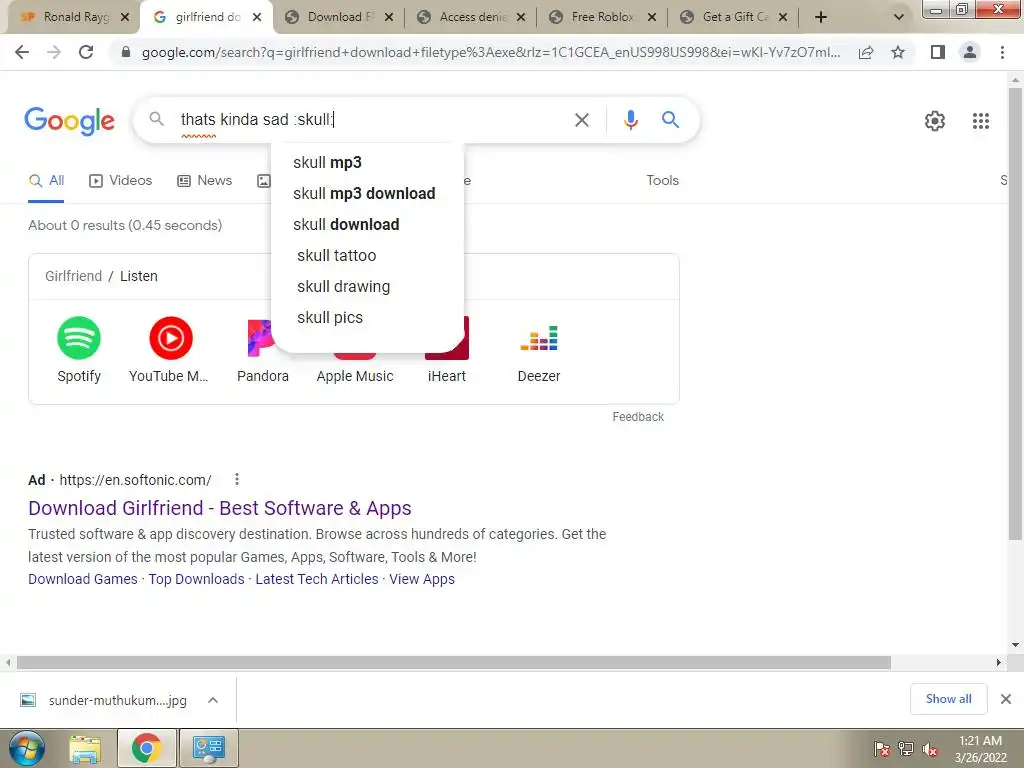Clear the search box with the X
This screenshot has width=1024, height=768.
[582, 120]
